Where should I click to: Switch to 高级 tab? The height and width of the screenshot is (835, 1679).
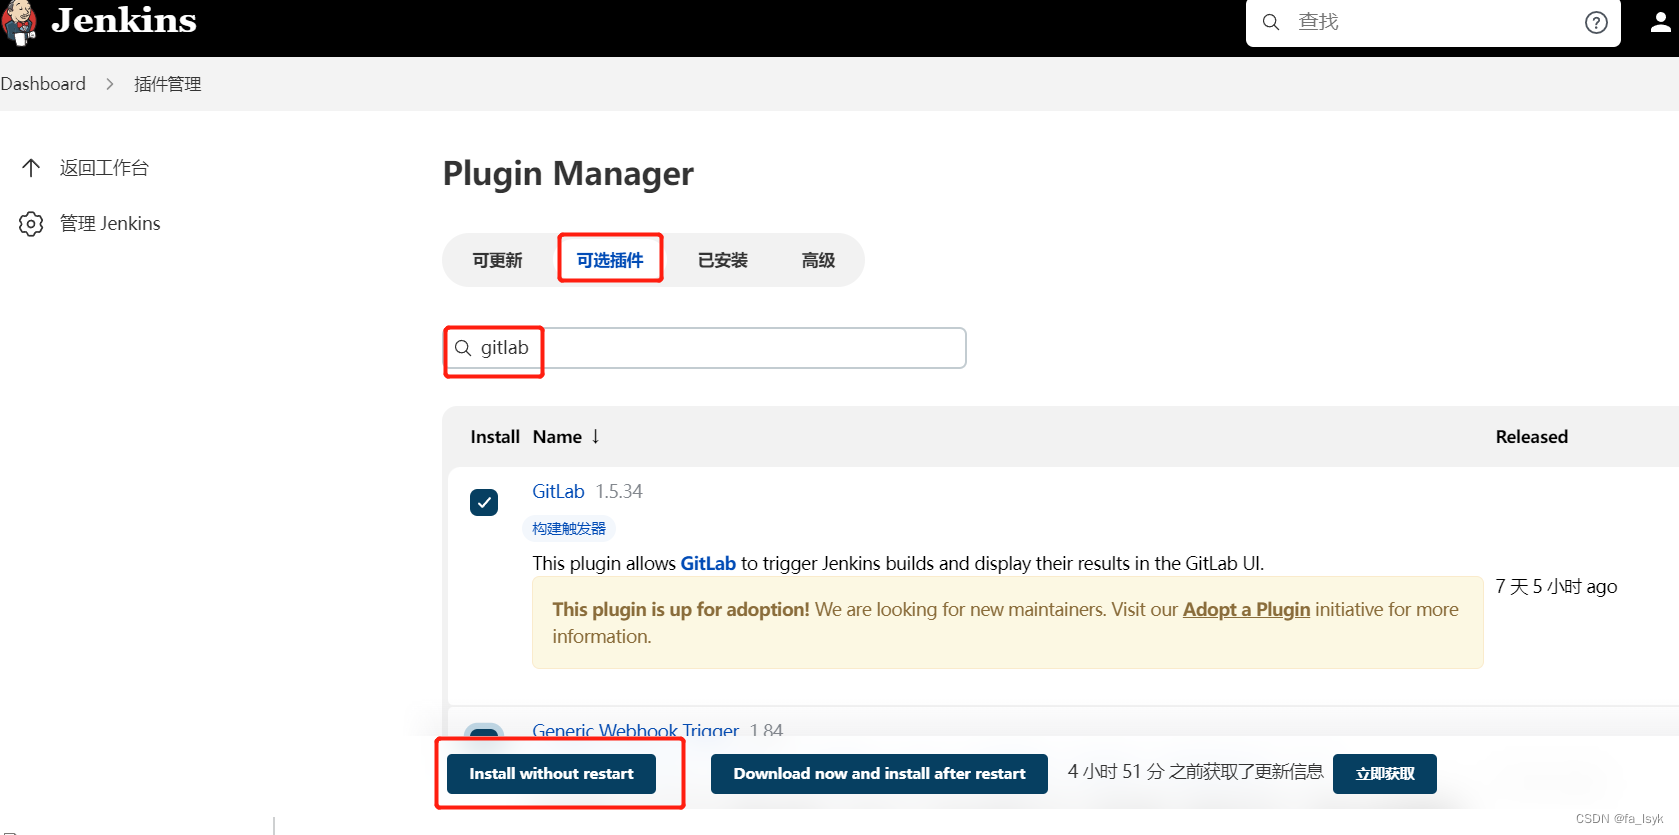point(818,260)
